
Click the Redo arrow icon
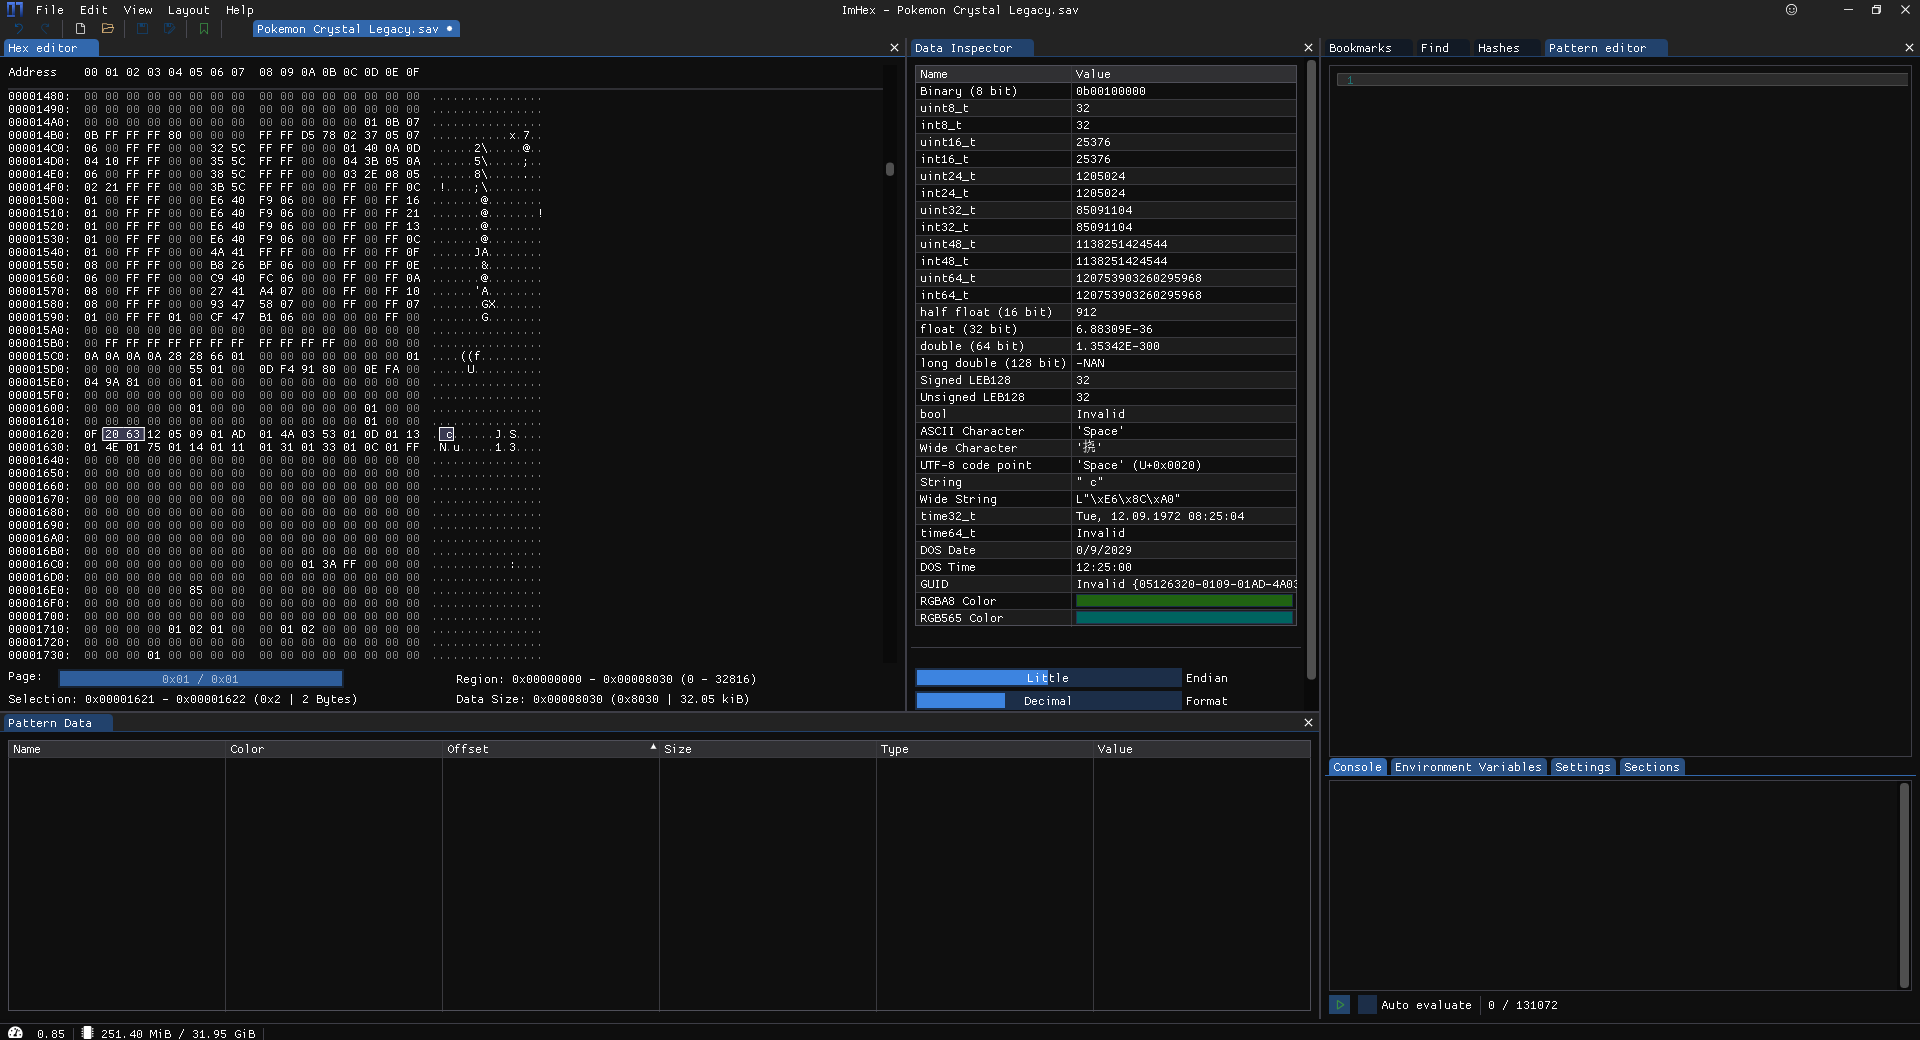tap(45, 29)
